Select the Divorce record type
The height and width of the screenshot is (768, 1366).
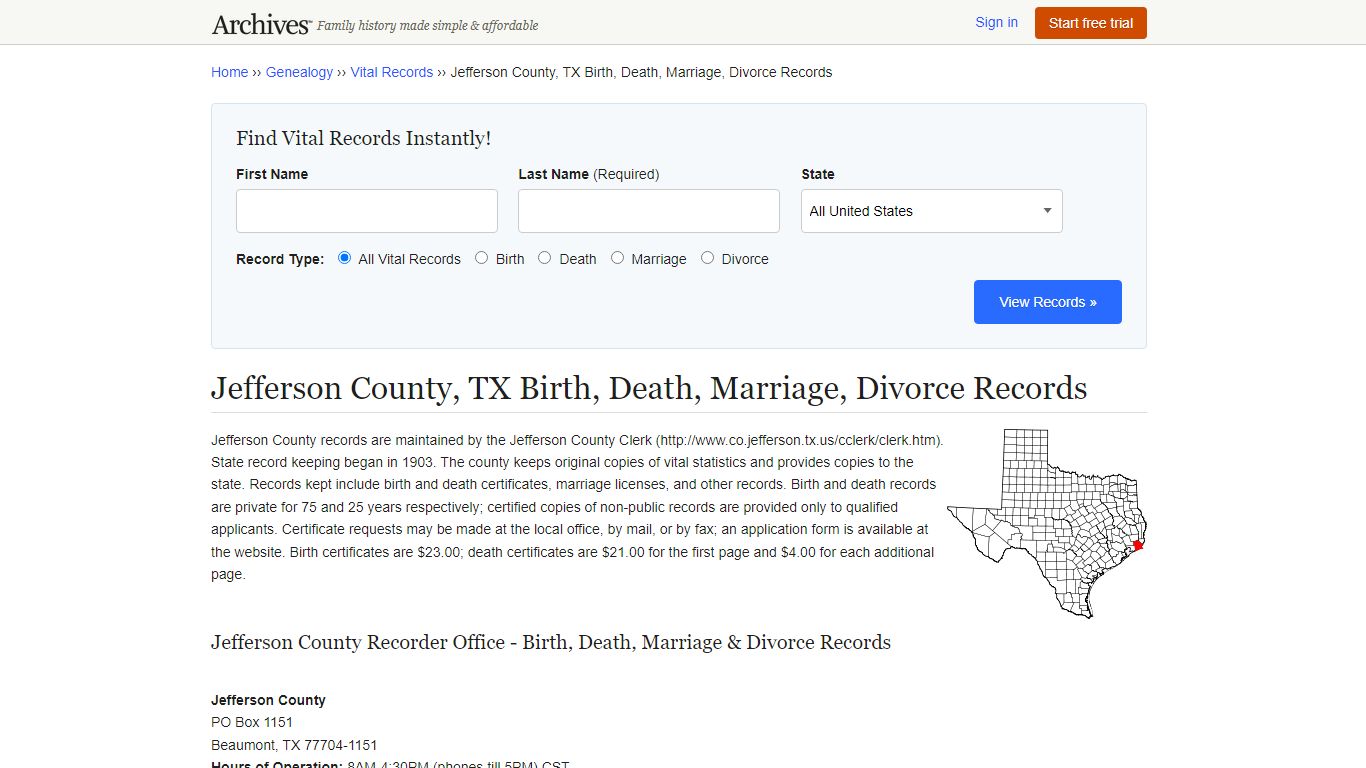click(x=707, y=257)
